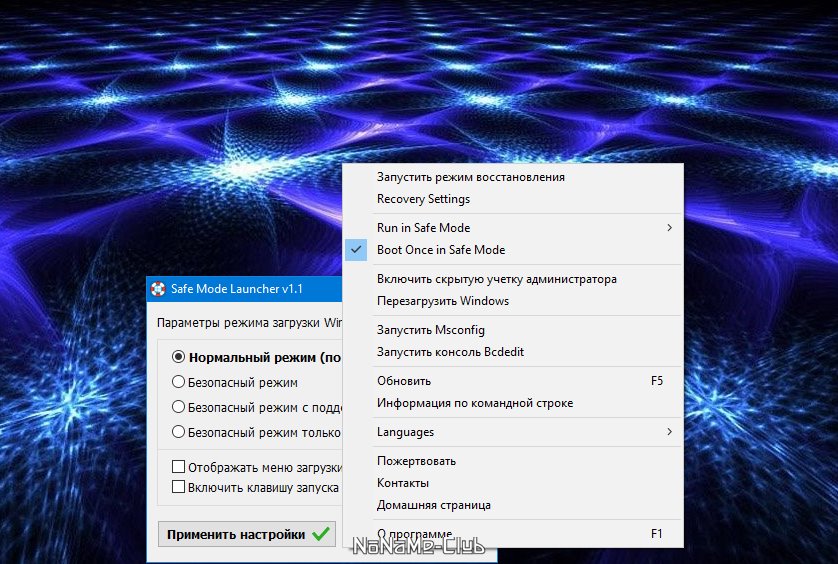Image resolution: width=838 pixels, height=564 pixels.
Task: Expand the Languages submenu arrow
Action: pyautogui.click(x=669, y=431)
